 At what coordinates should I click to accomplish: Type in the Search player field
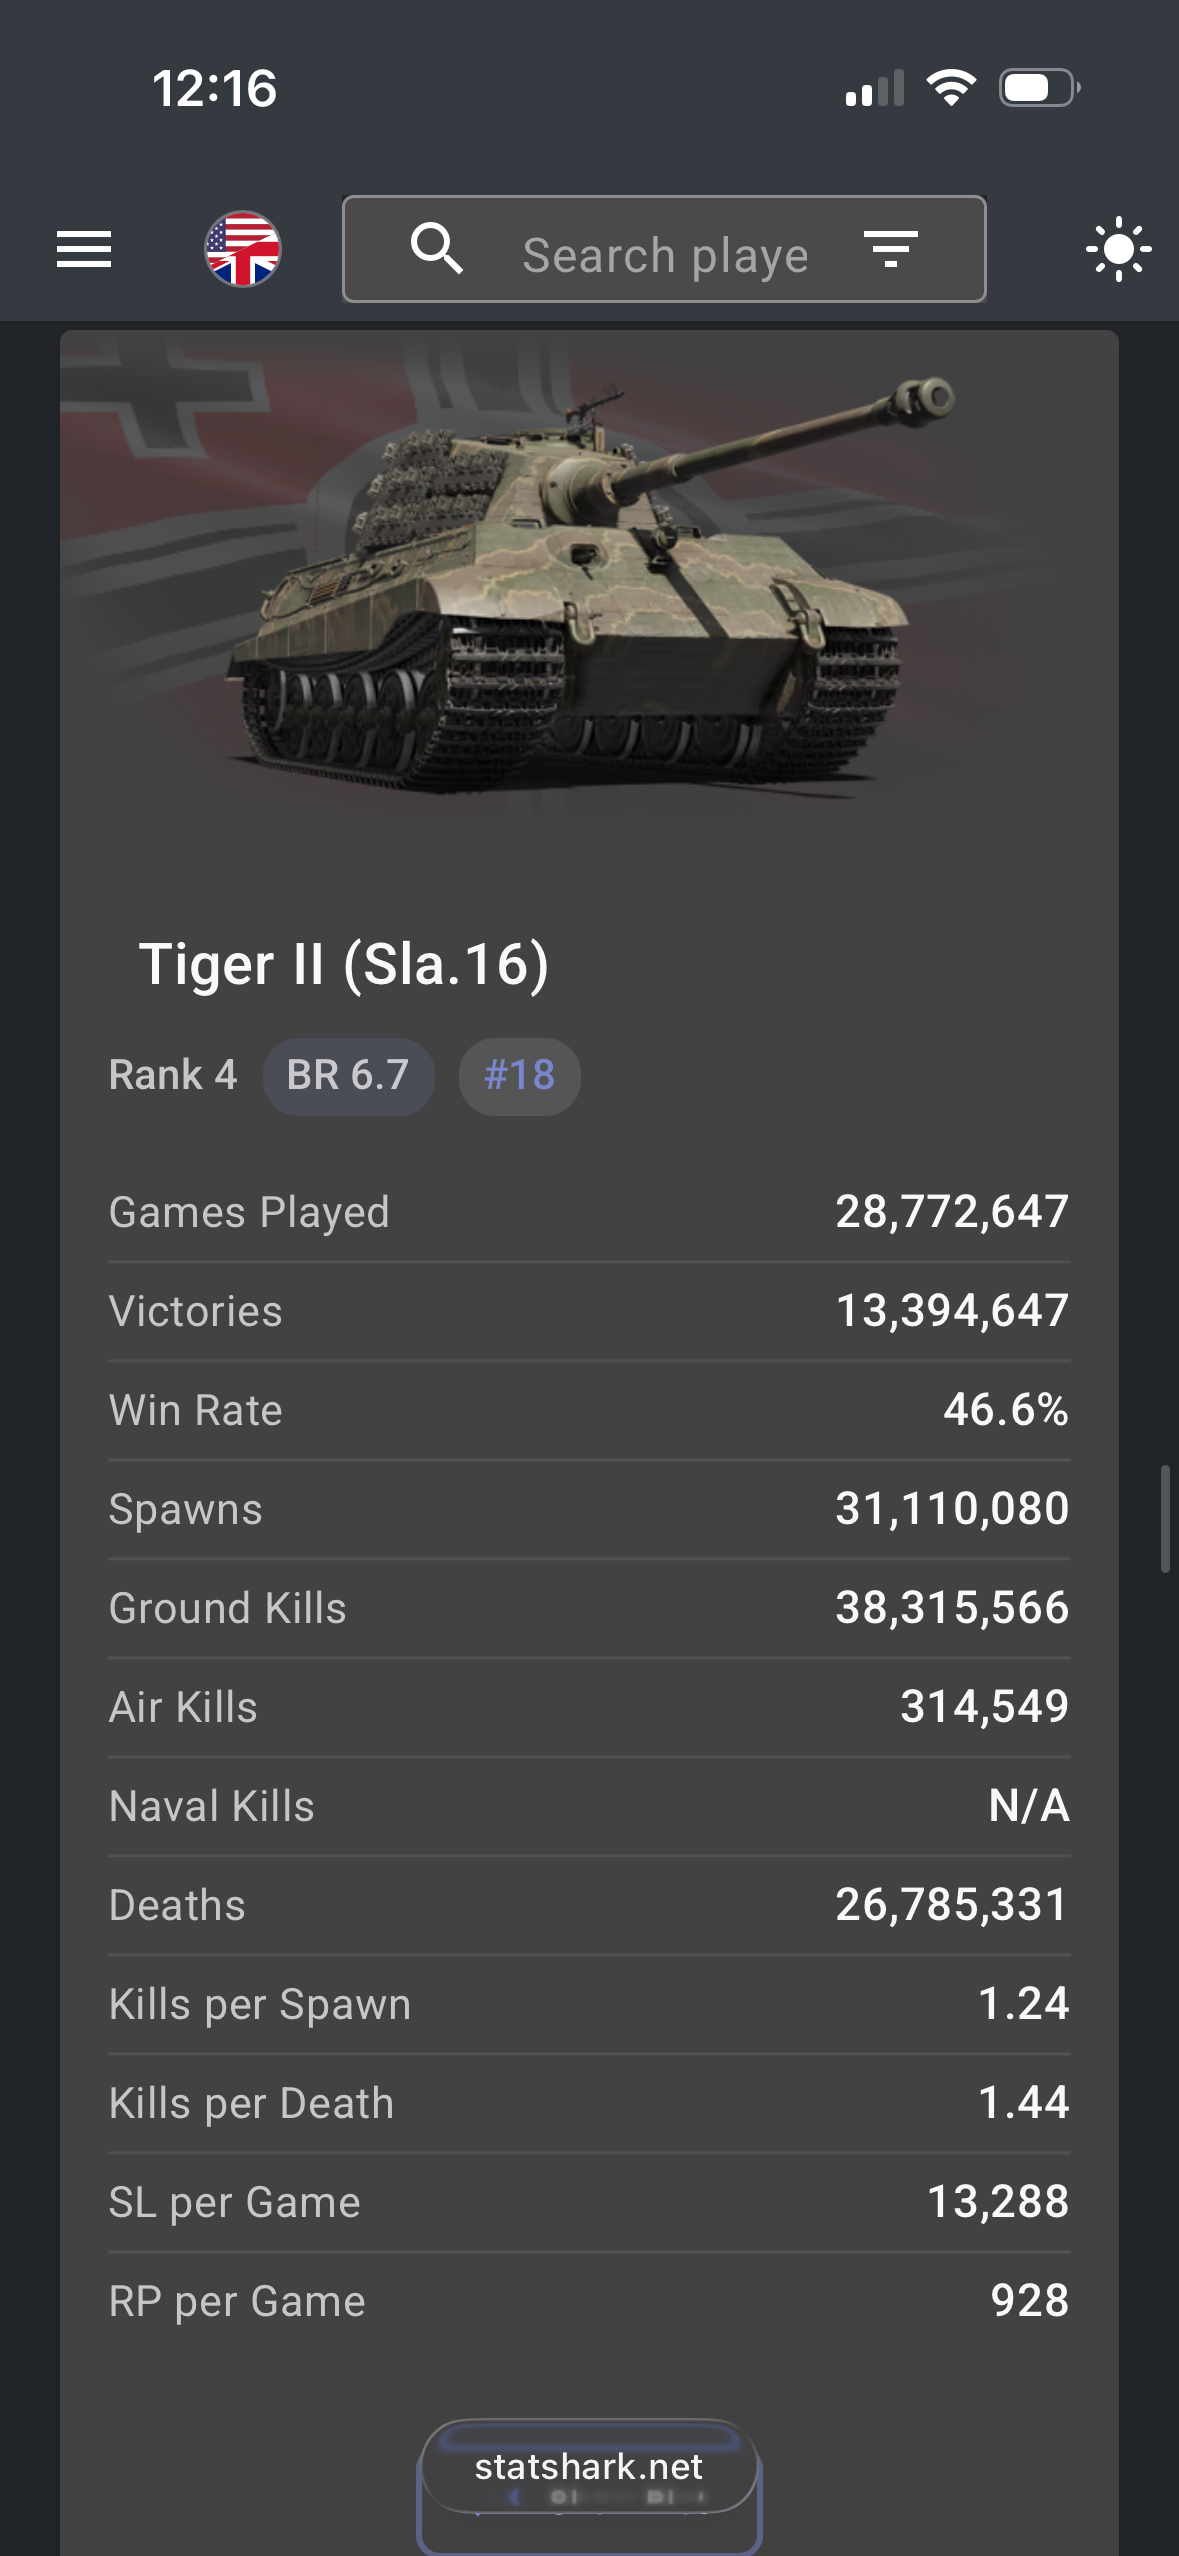[x=665, y=255]
